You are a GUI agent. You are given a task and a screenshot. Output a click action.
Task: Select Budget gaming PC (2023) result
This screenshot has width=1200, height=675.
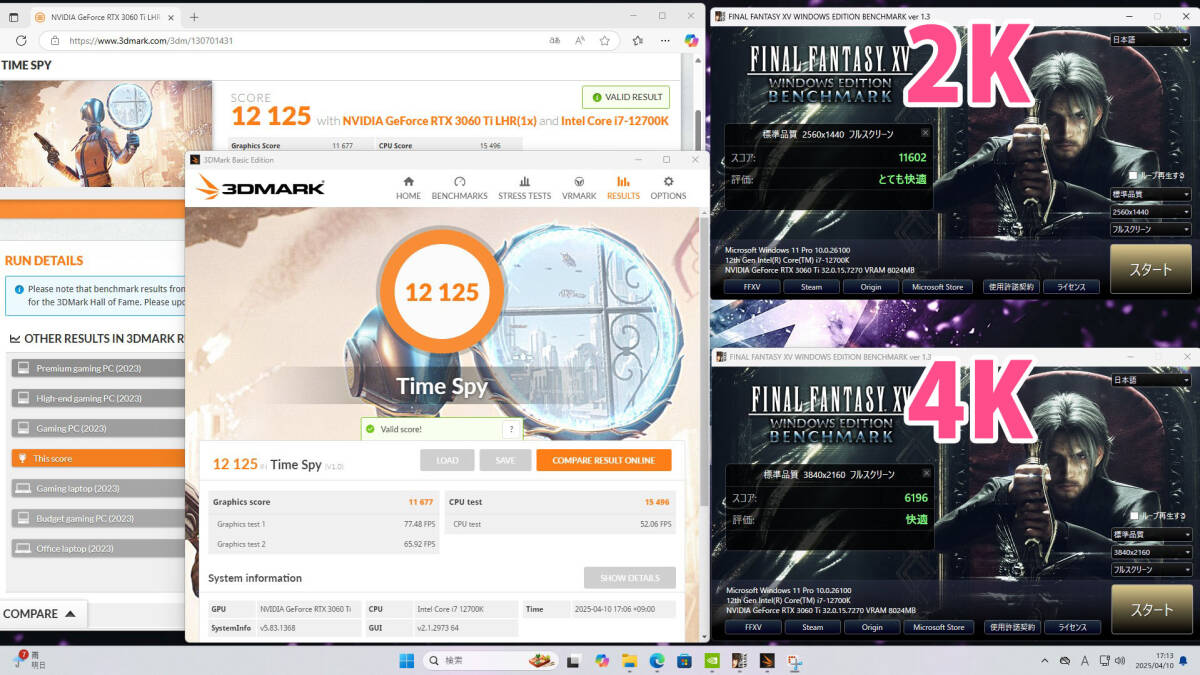click(x=98, y=518)
